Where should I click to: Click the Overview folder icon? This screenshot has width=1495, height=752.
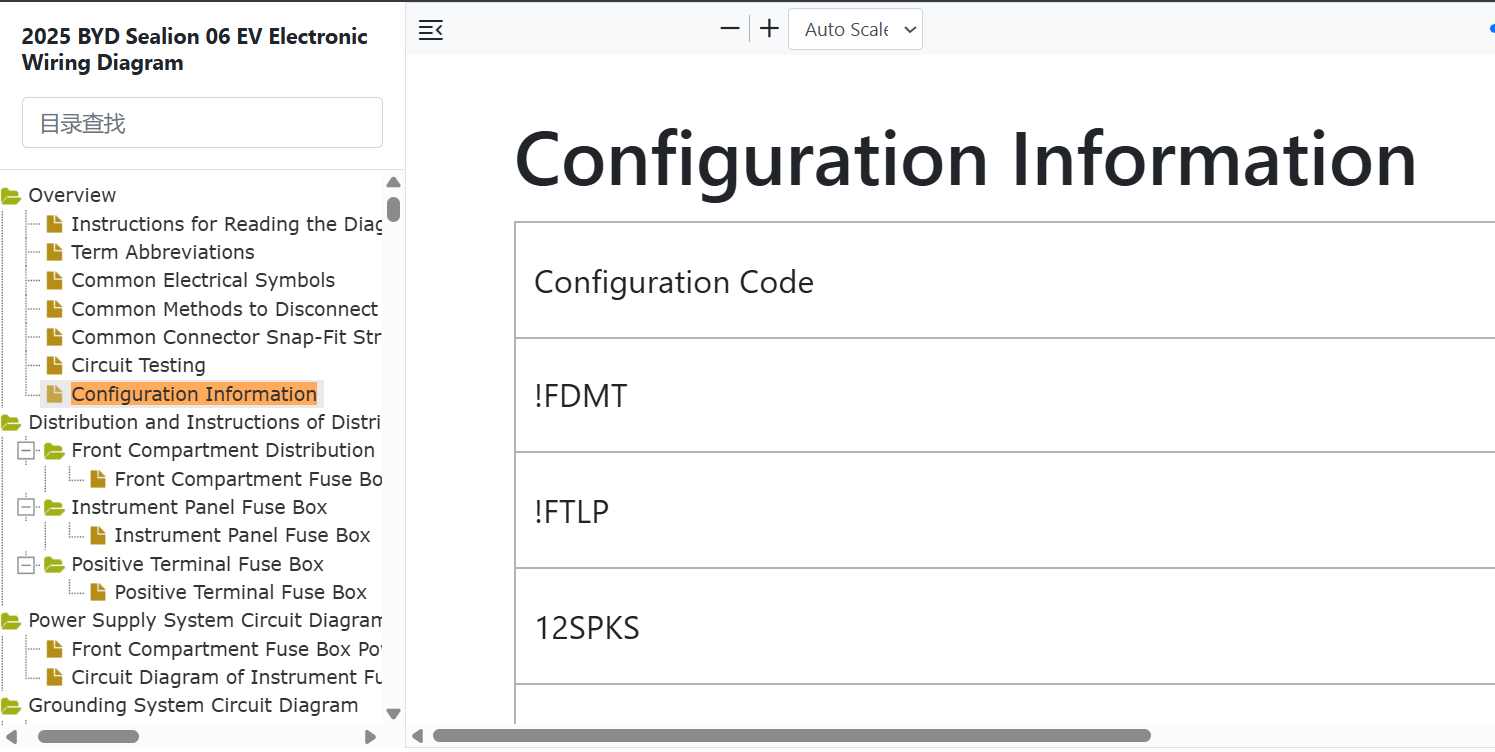(x=11, y=196)
